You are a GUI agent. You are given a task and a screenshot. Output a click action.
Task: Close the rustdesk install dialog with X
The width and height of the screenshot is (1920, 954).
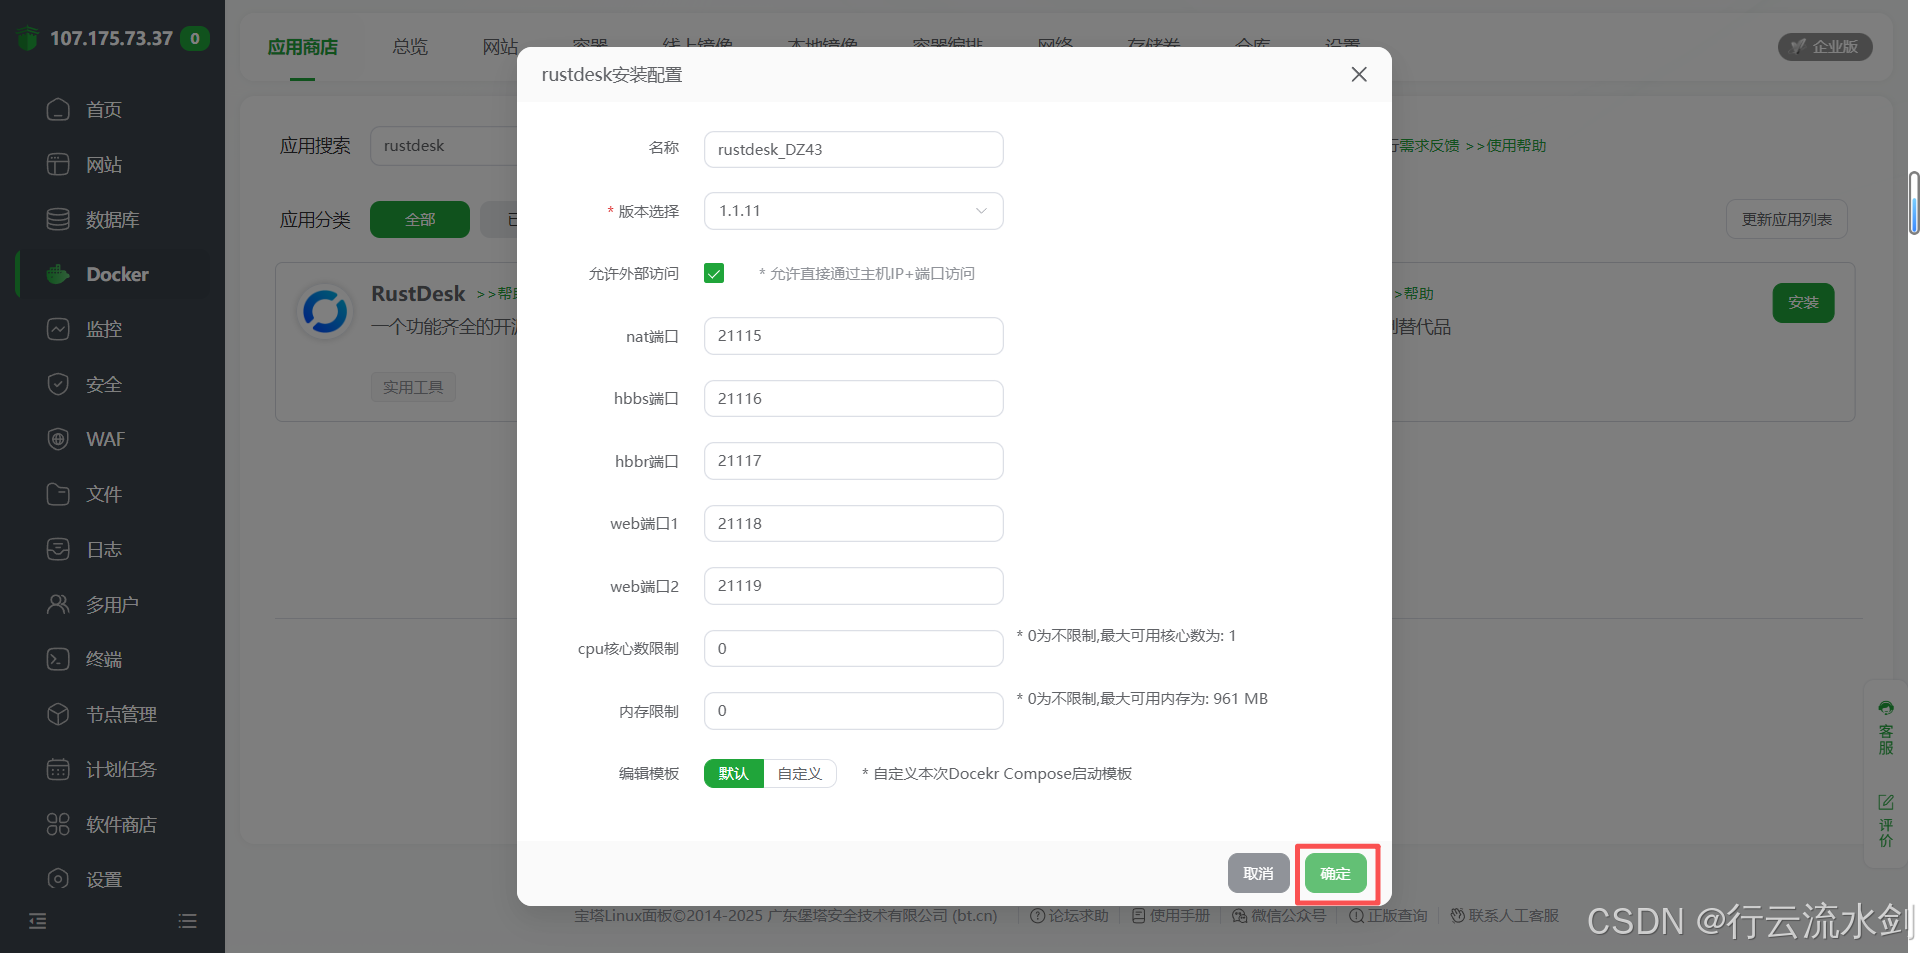[1359, 74]
